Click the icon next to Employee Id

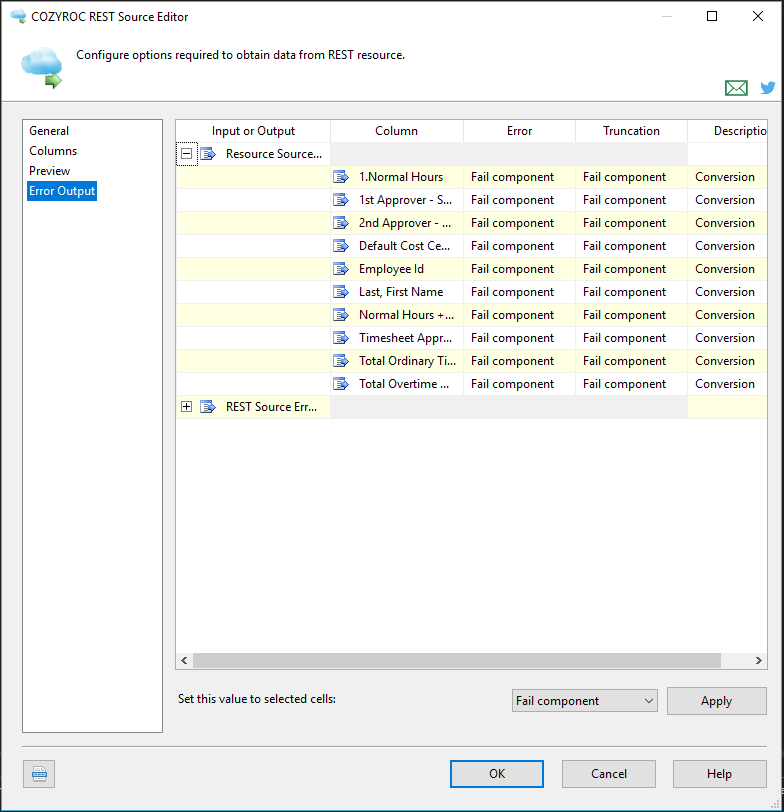click(x=341, y=269)
